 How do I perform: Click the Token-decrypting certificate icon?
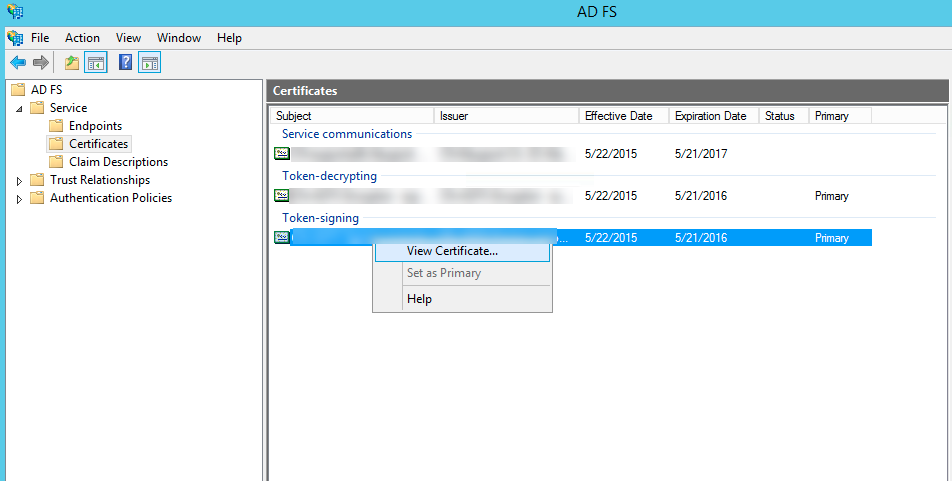tap(282, 196)
